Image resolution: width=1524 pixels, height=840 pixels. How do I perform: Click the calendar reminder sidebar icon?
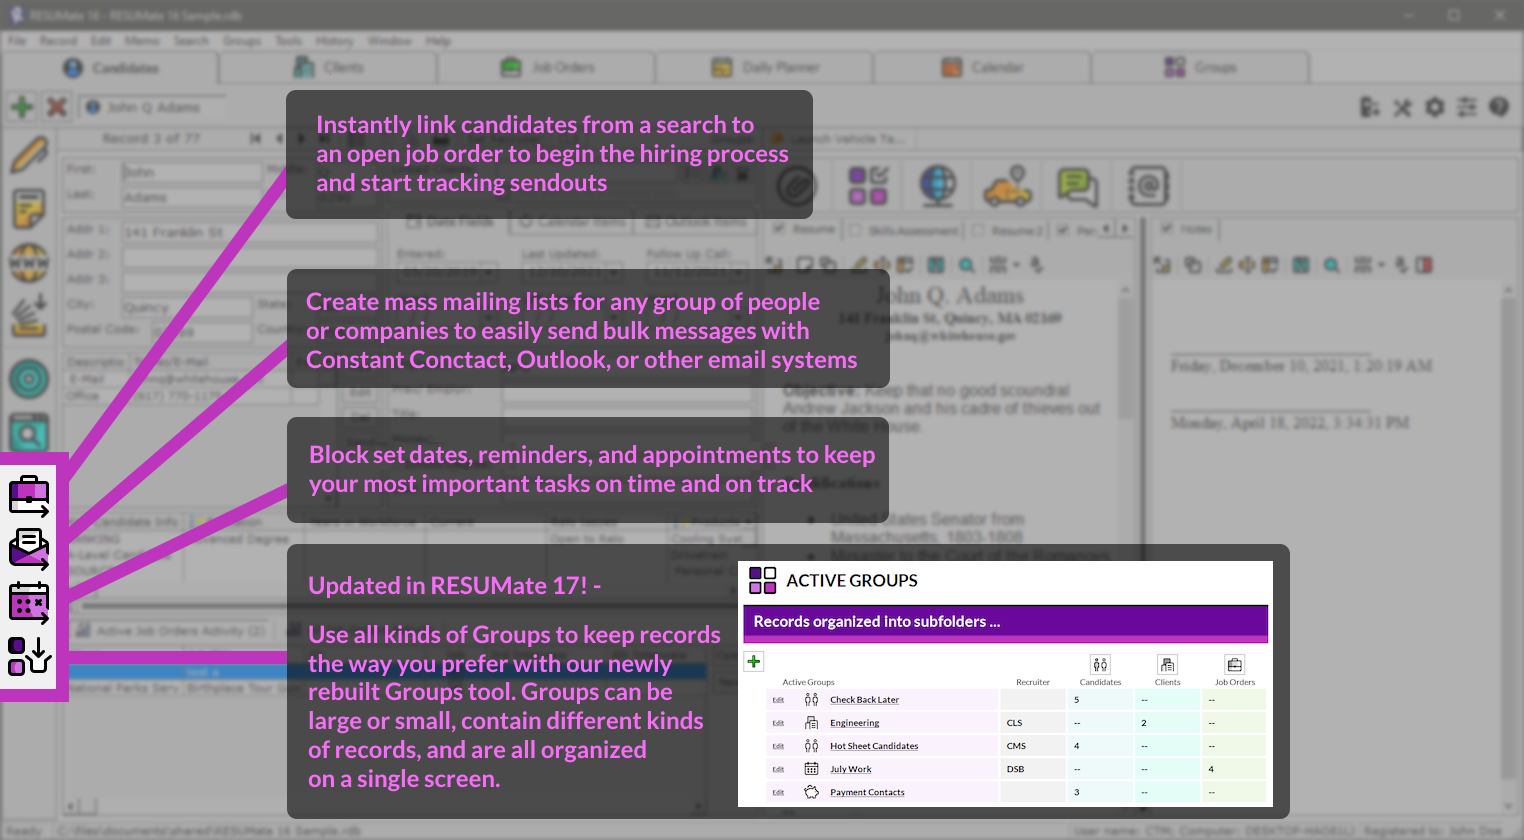tap(29, 602)
